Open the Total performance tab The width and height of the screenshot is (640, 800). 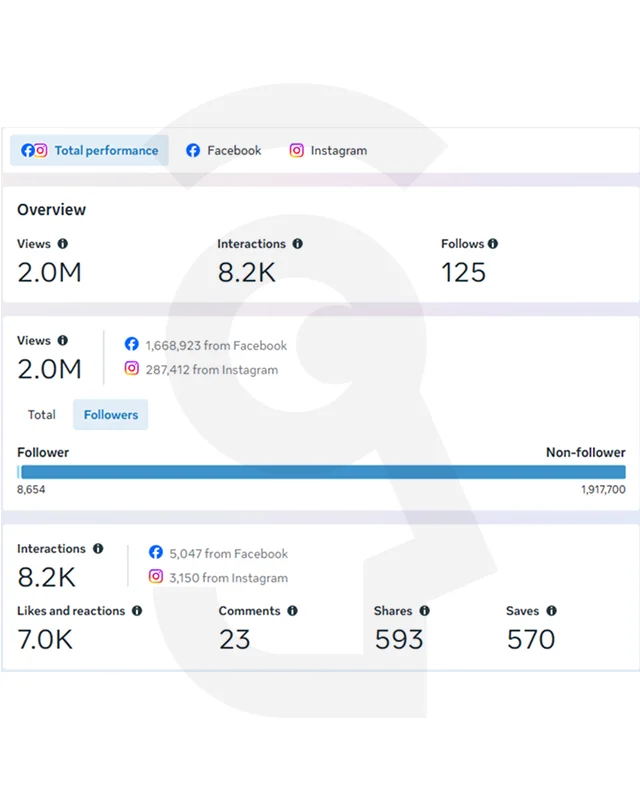point(89,151)
